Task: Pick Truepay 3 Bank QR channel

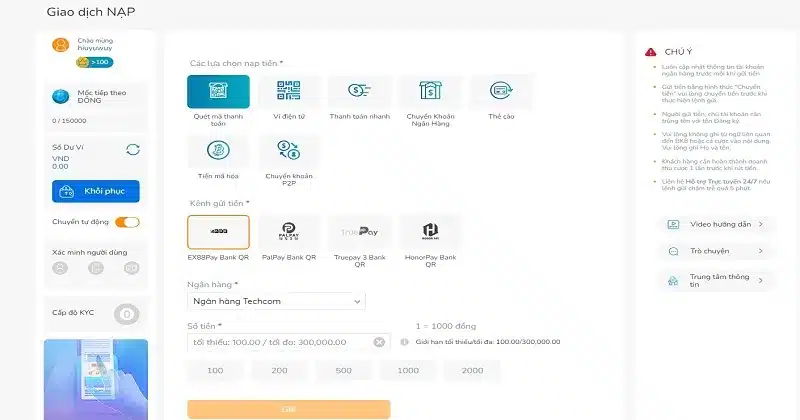Action: pos(360,232)
